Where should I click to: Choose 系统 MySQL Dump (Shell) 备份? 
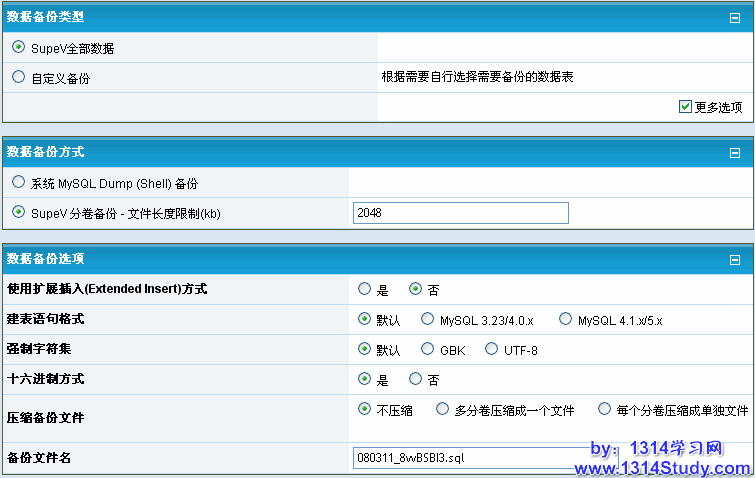[x=19, y=183]
